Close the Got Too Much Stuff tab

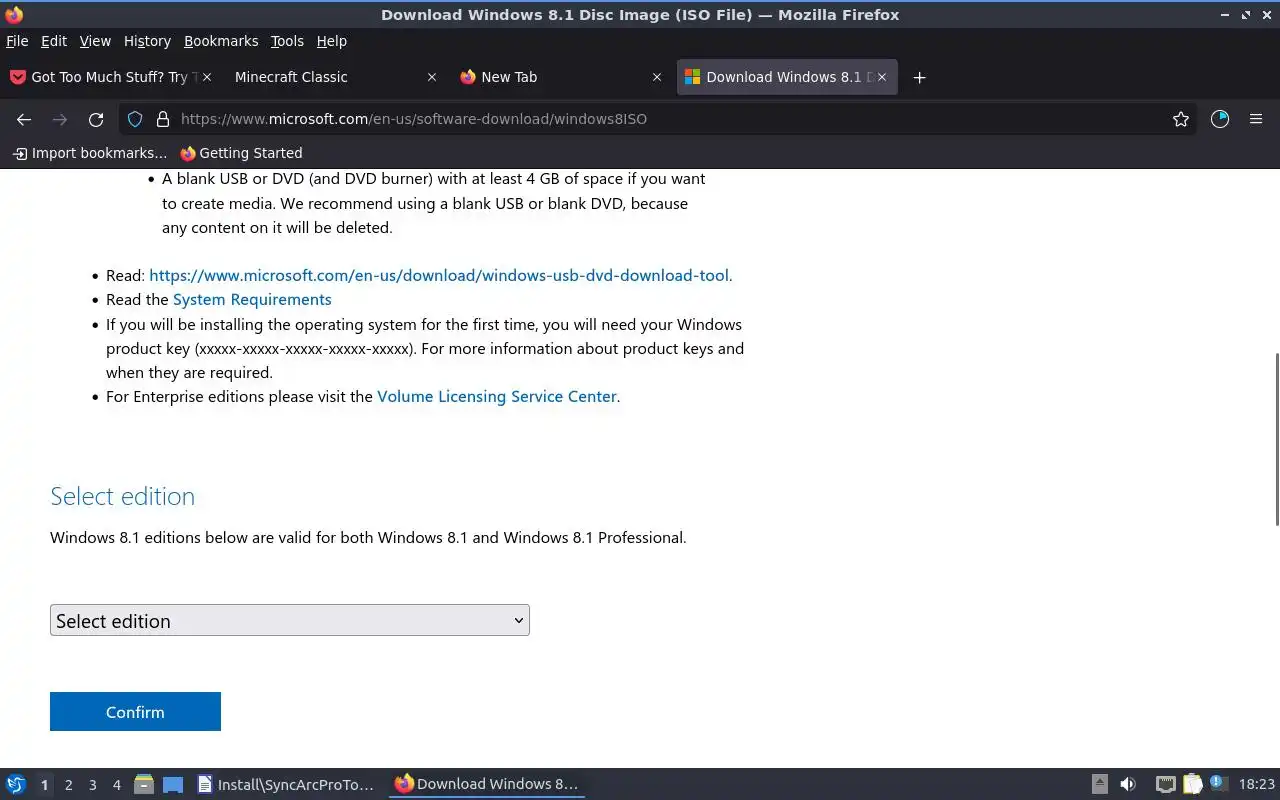tap(207, 77)
